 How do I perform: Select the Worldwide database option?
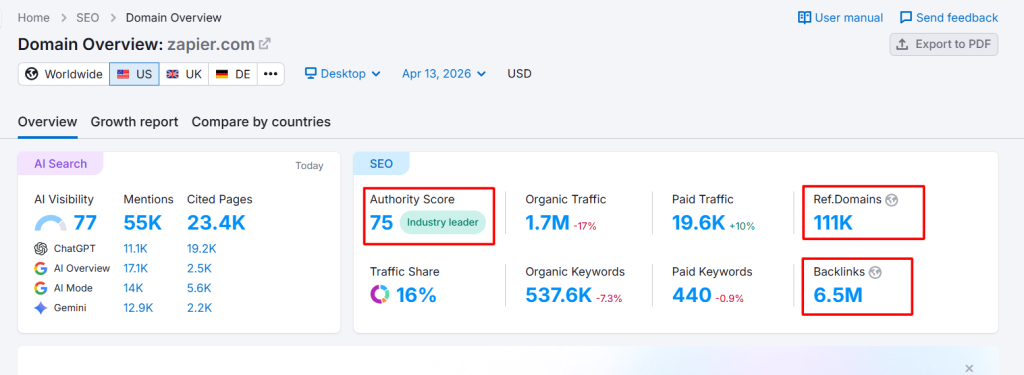63,74
